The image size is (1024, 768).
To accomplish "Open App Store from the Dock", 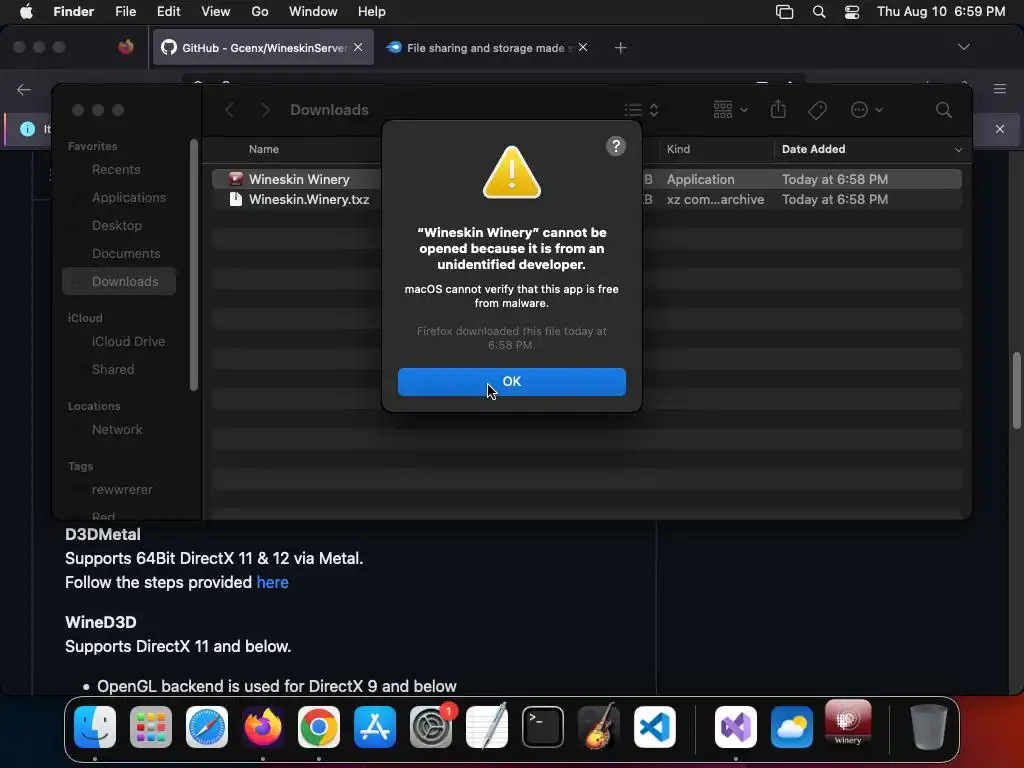I will tap(375, 726).
